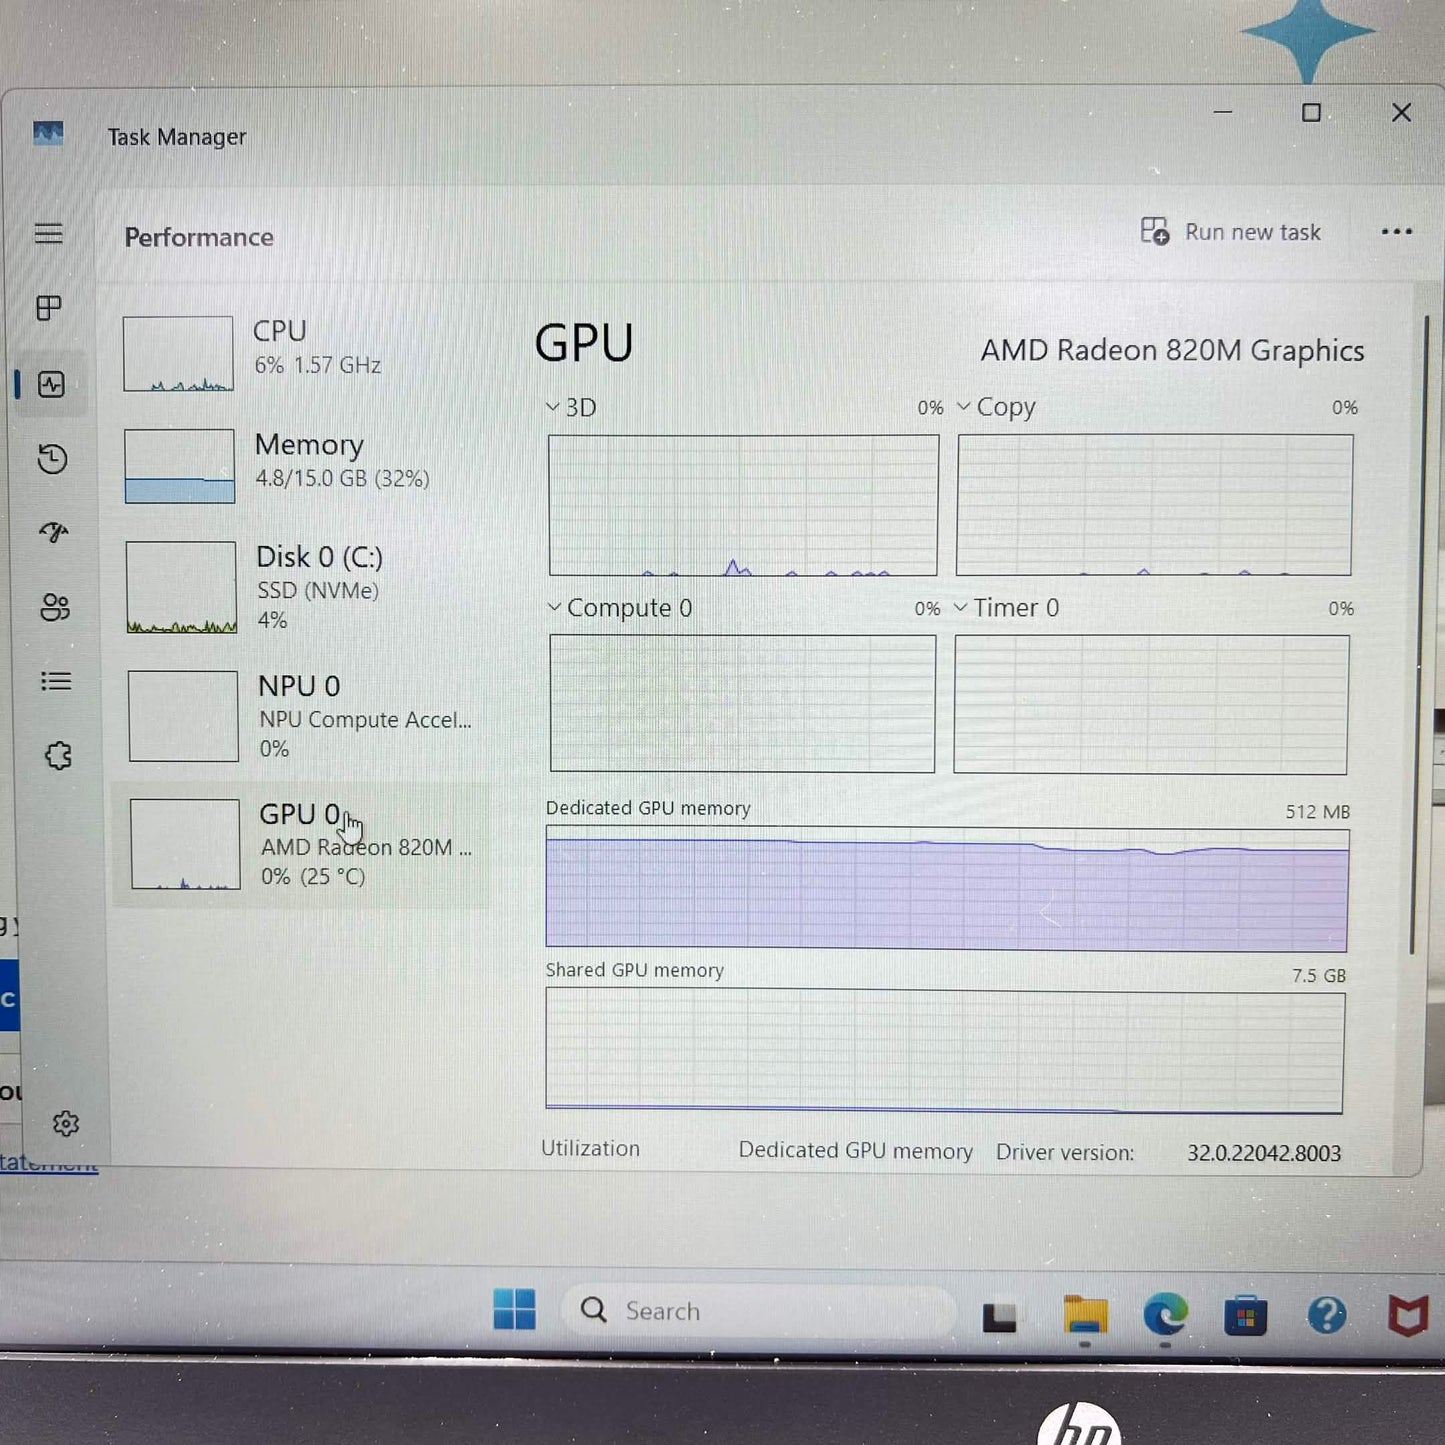The width and height of the screenshot is (1445, 1445).
Task: Open the hamburger navigation menu
Action: [x=49, y=233]
